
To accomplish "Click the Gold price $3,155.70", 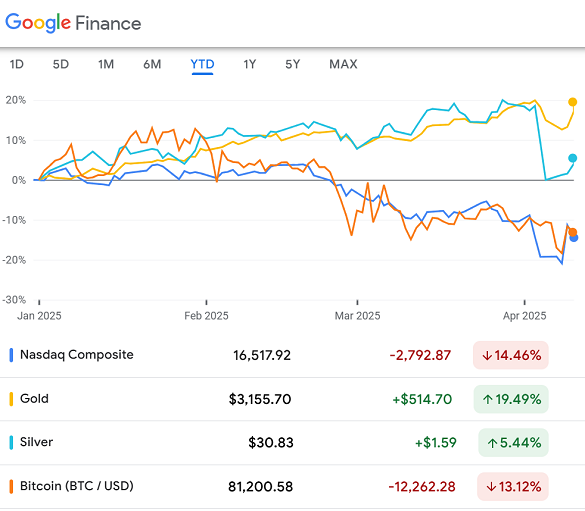I will coord(260,399).
